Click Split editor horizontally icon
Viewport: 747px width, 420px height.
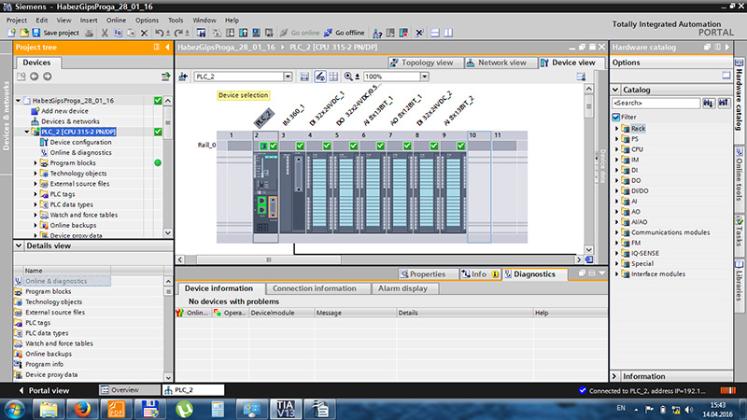435,33
